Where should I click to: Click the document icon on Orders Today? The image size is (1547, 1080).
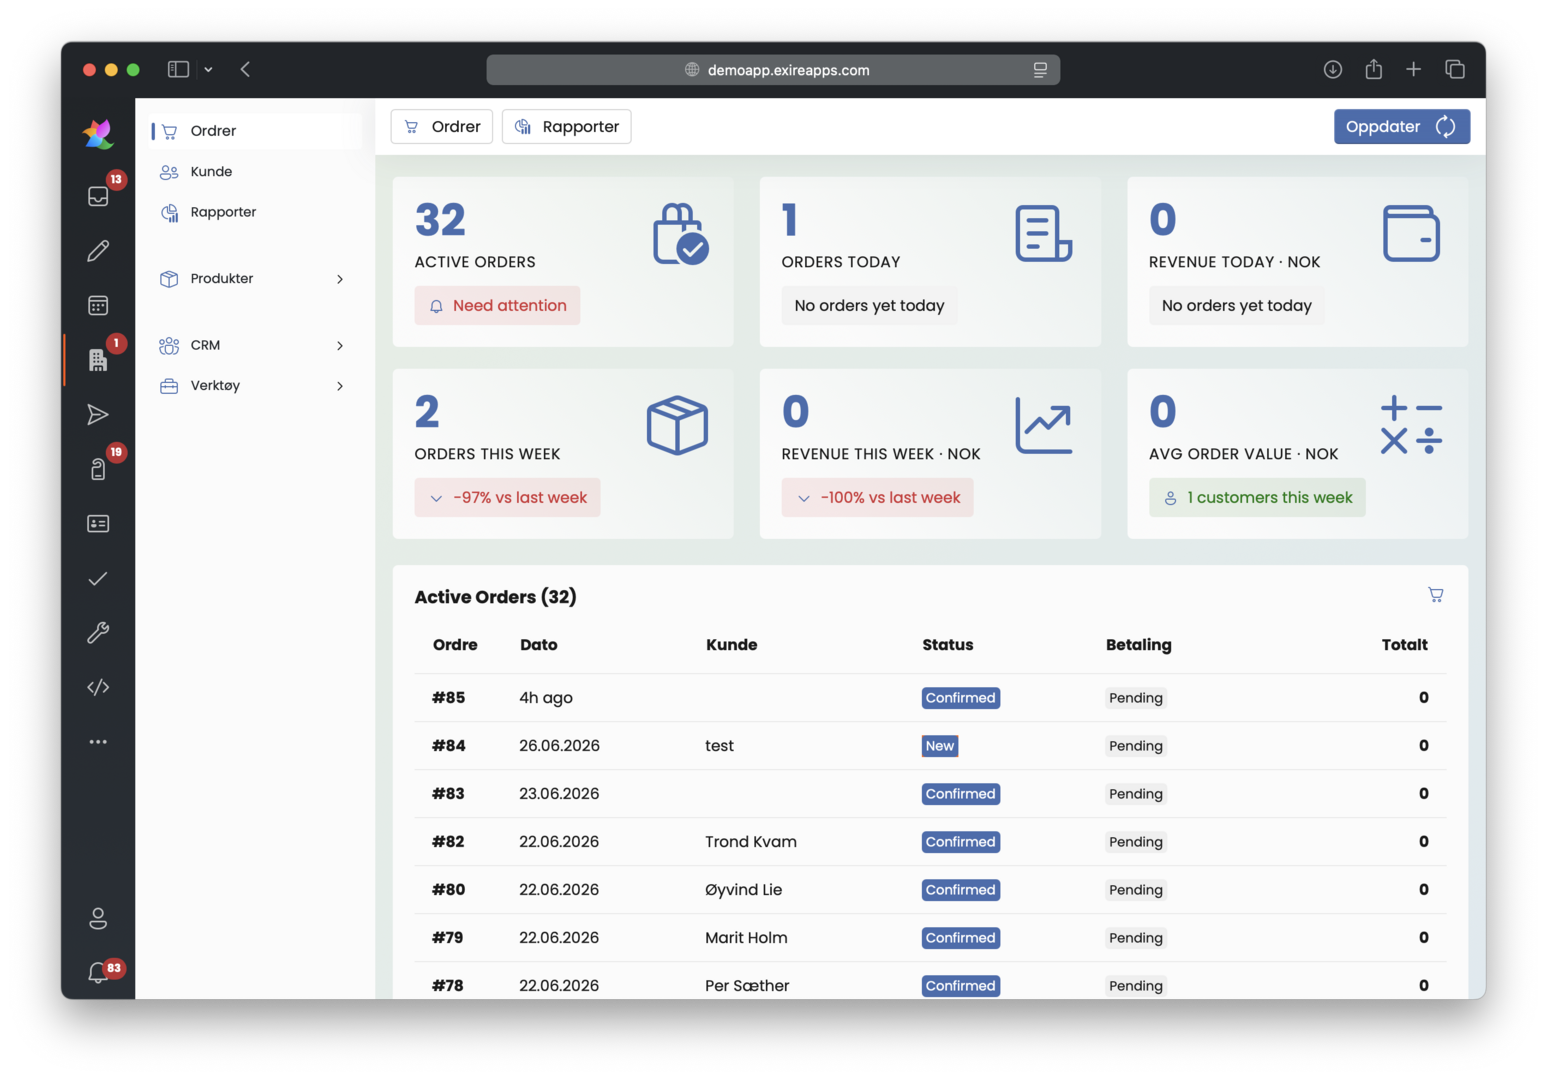(1044, 234)
